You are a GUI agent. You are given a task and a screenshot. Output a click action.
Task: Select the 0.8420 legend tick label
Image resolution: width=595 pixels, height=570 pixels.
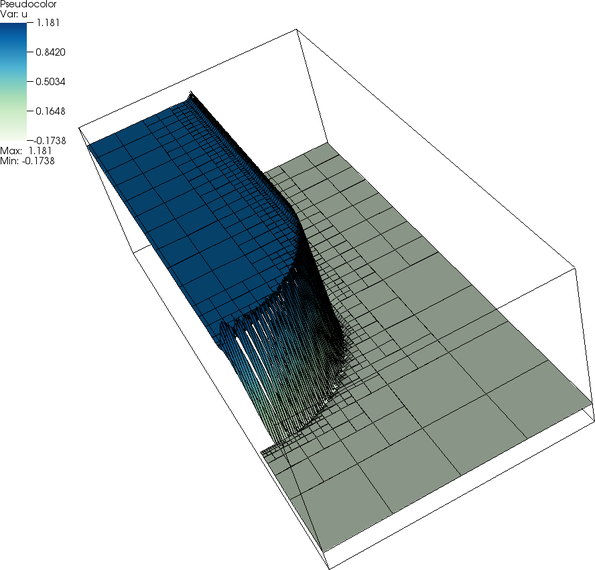(x=50, y=52)
